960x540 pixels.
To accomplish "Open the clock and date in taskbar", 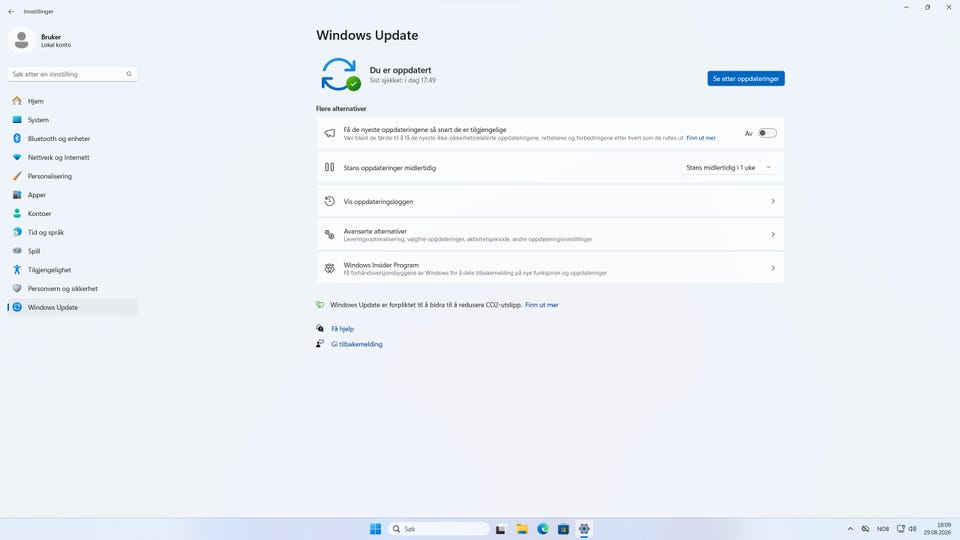I will coord(937,529).
